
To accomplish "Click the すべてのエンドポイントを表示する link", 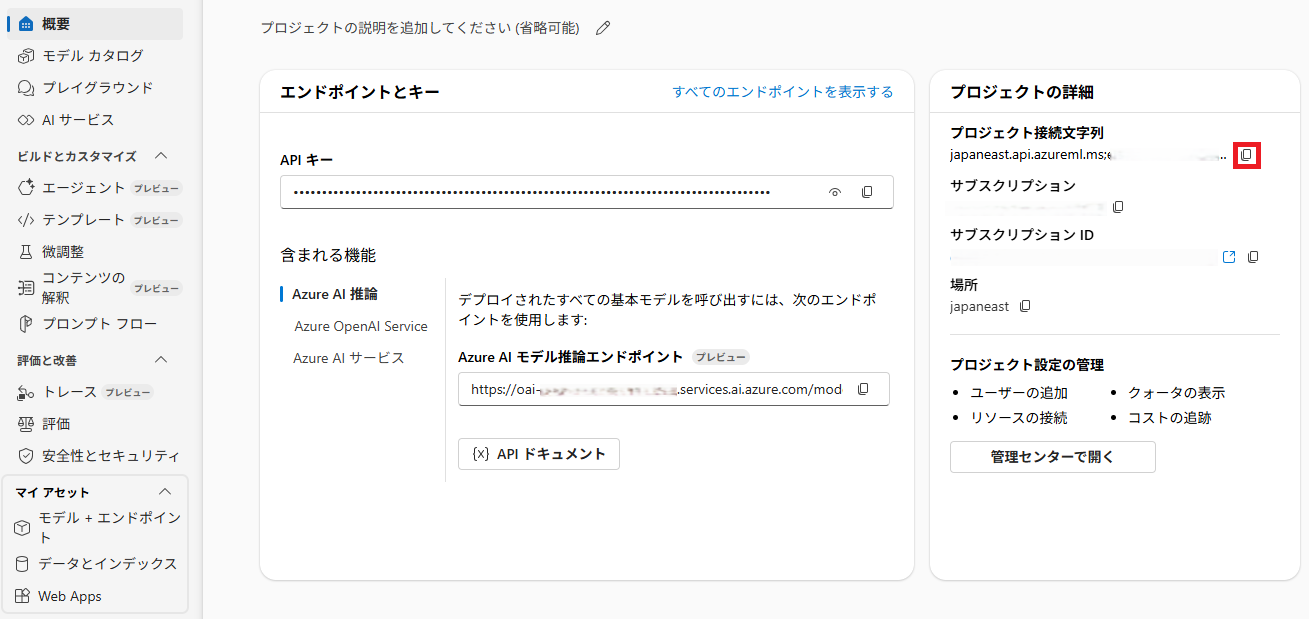I will click(783, 92).
